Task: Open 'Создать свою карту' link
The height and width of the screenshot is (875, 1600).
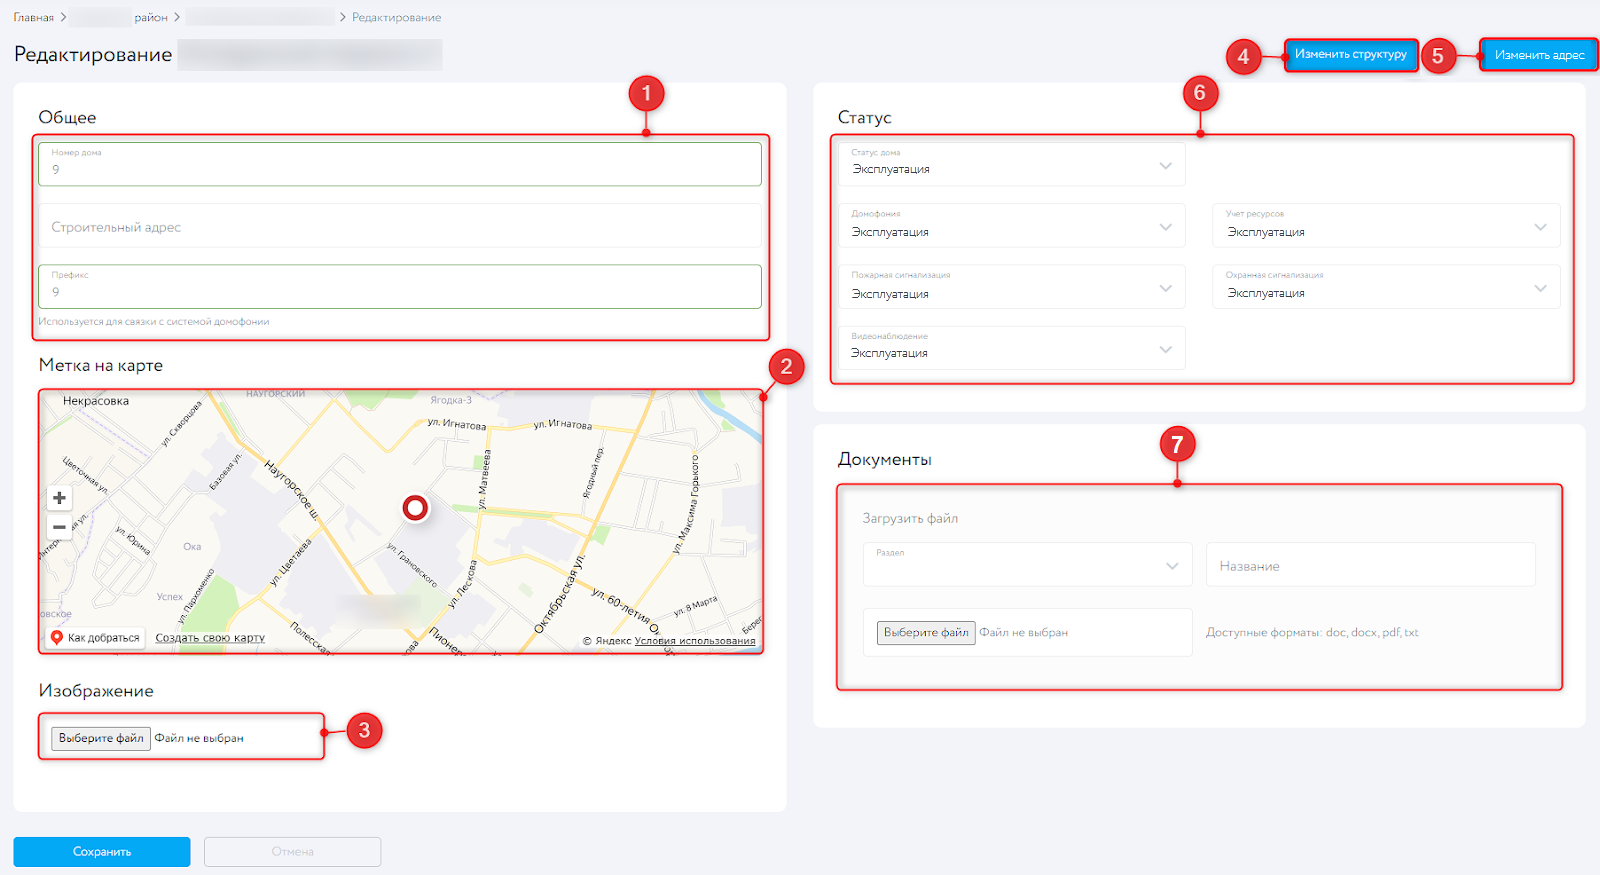Action: [x=210, y=638]
